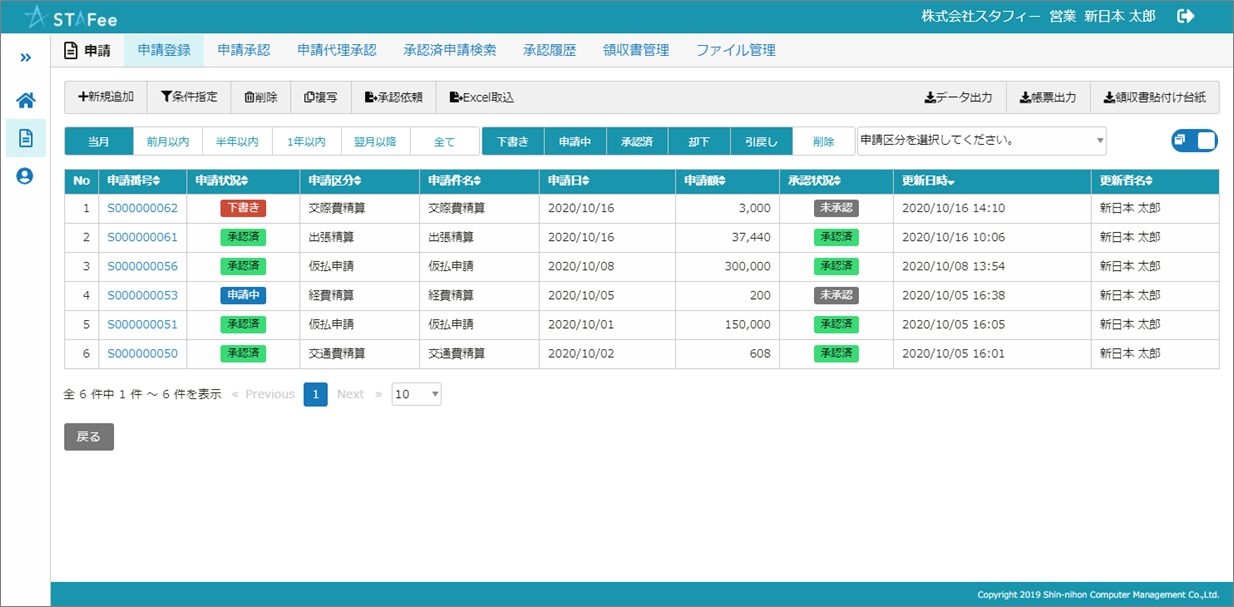Sort by 更新日時 column header
The width and height of the screenshot is (1234, 607).
927,181
